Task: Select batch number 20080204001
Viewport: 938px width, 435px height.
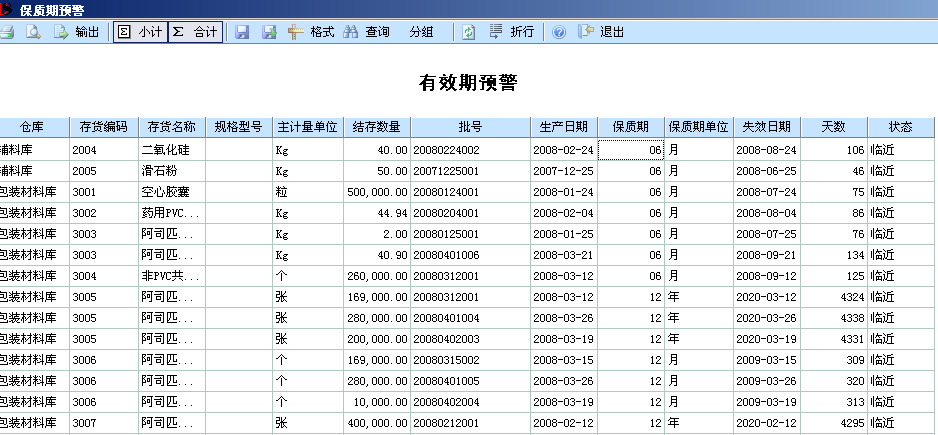Action: [x=471, y=213]
